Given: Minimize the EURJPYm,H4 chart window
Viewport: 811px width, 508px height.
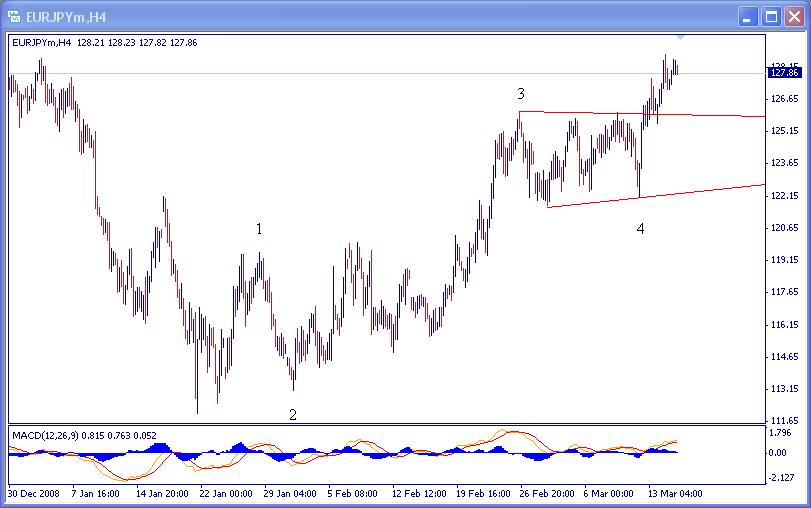Looking at the screenshot, I should pos(746,17).
